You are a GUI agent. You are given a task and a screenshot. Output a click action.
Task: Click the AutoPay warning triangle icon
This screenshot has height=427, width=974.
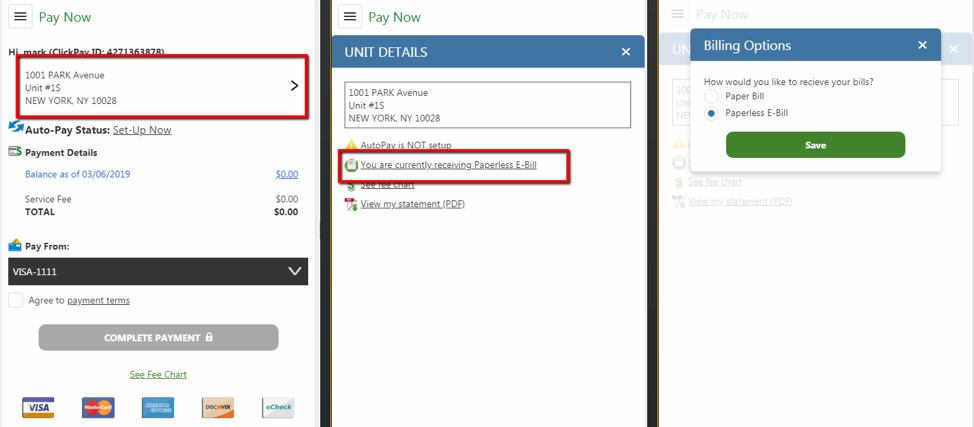(352, 145)
